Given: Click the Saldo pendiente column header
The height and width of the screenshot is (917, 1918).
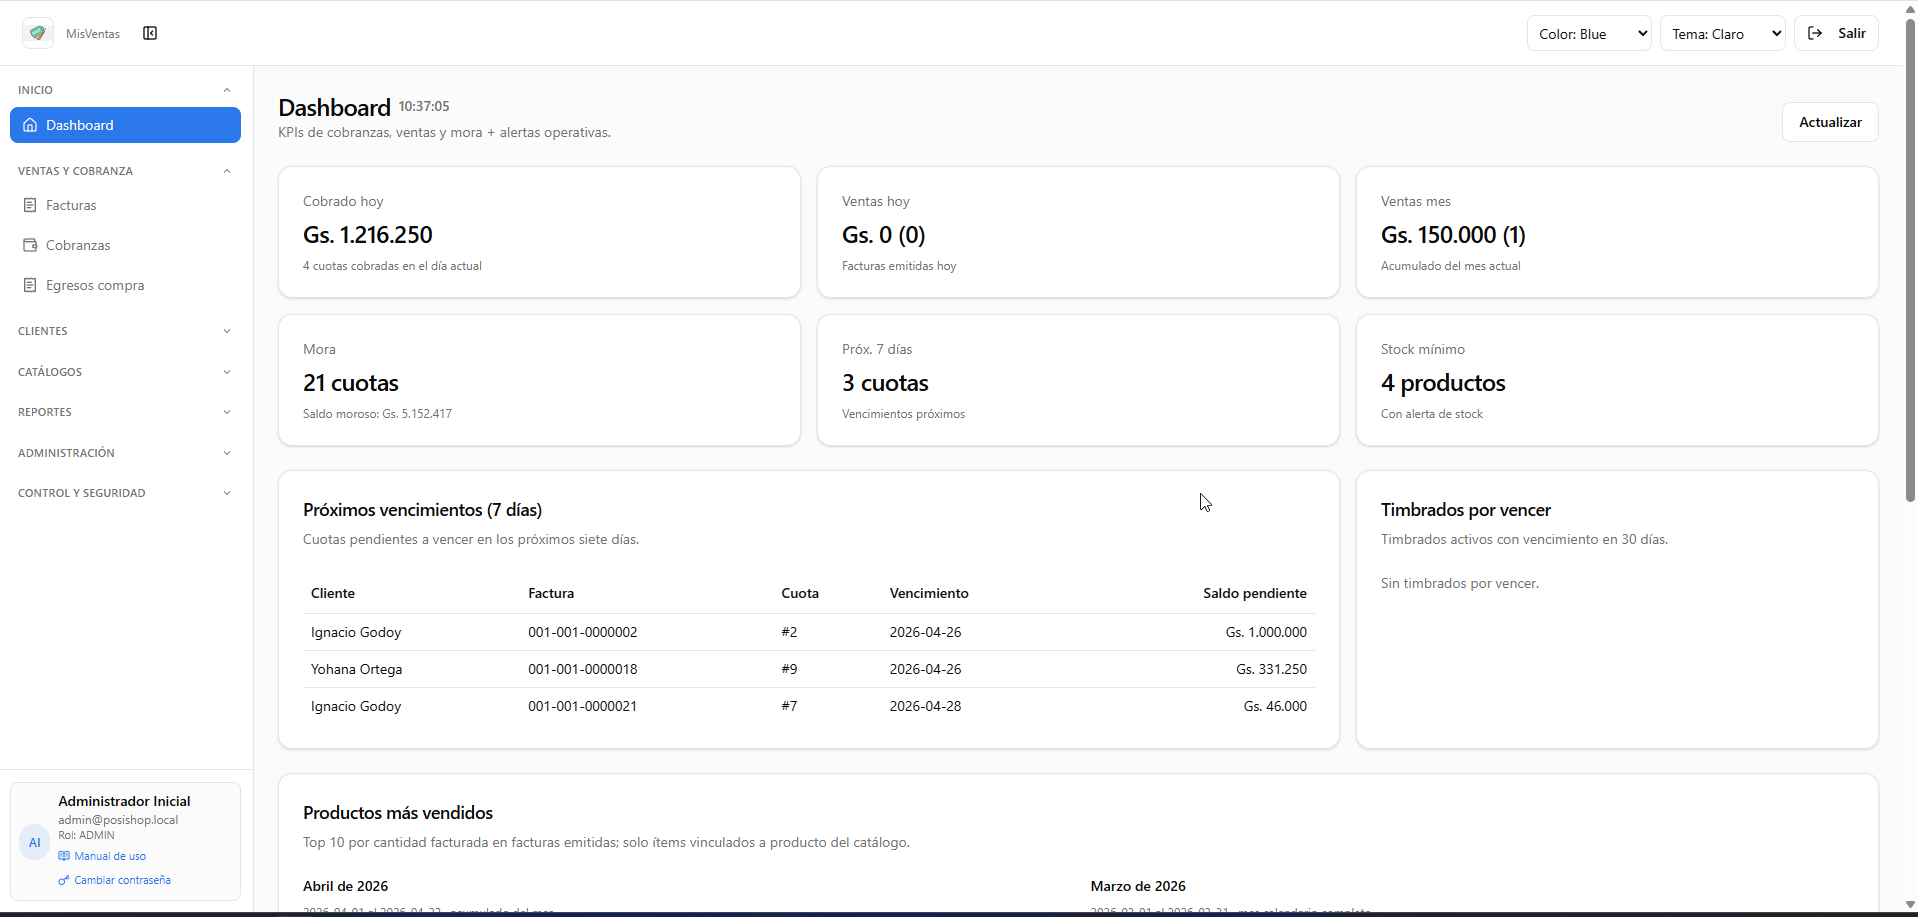Looking at the screenshot, I should pos(1254,593).
